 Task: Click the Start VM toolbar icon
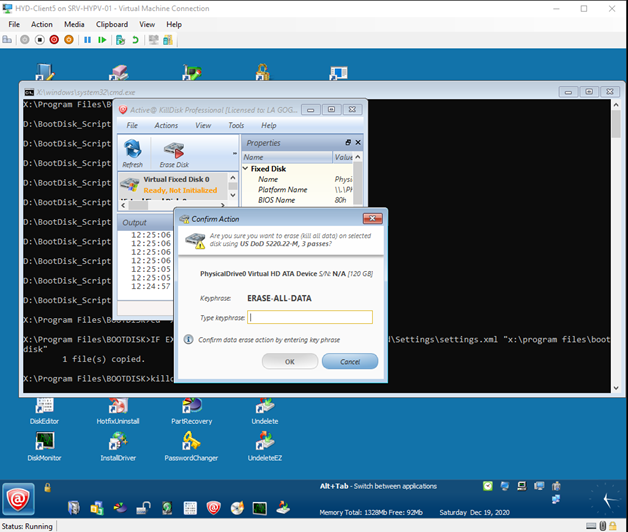pos(25,40)
